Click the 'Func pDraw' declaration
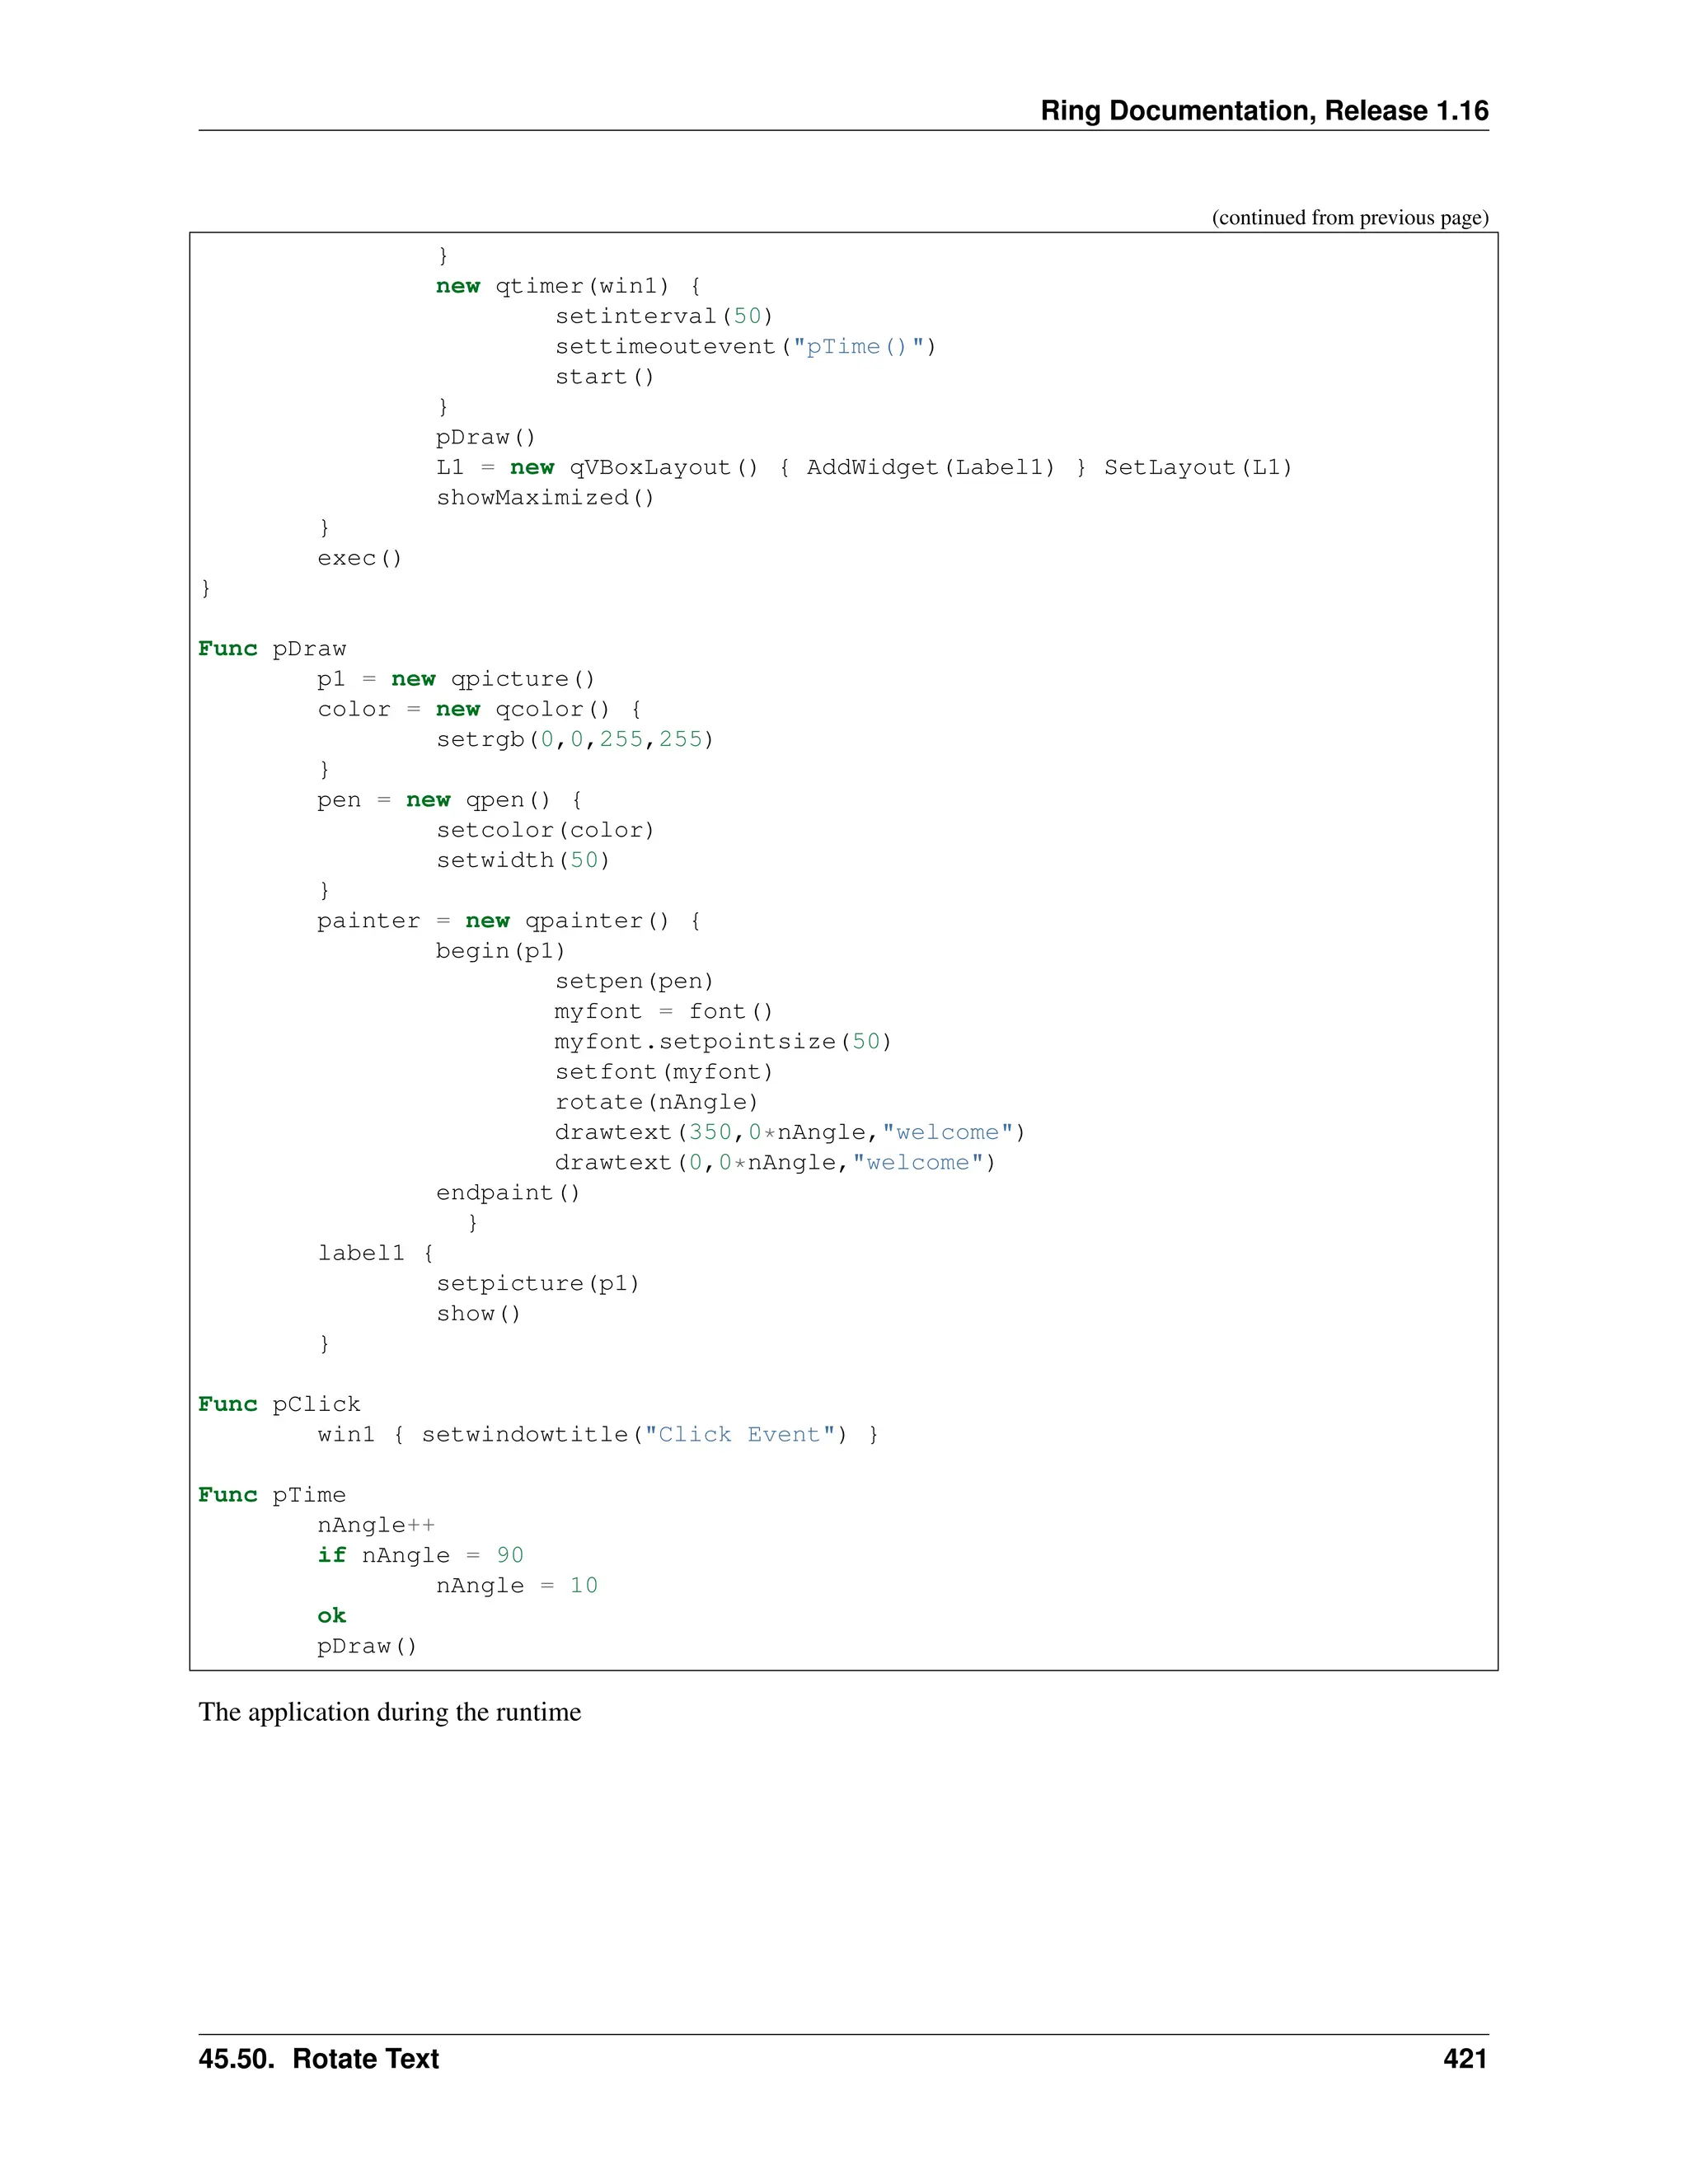The image size is (1688, 2184). 272,649
